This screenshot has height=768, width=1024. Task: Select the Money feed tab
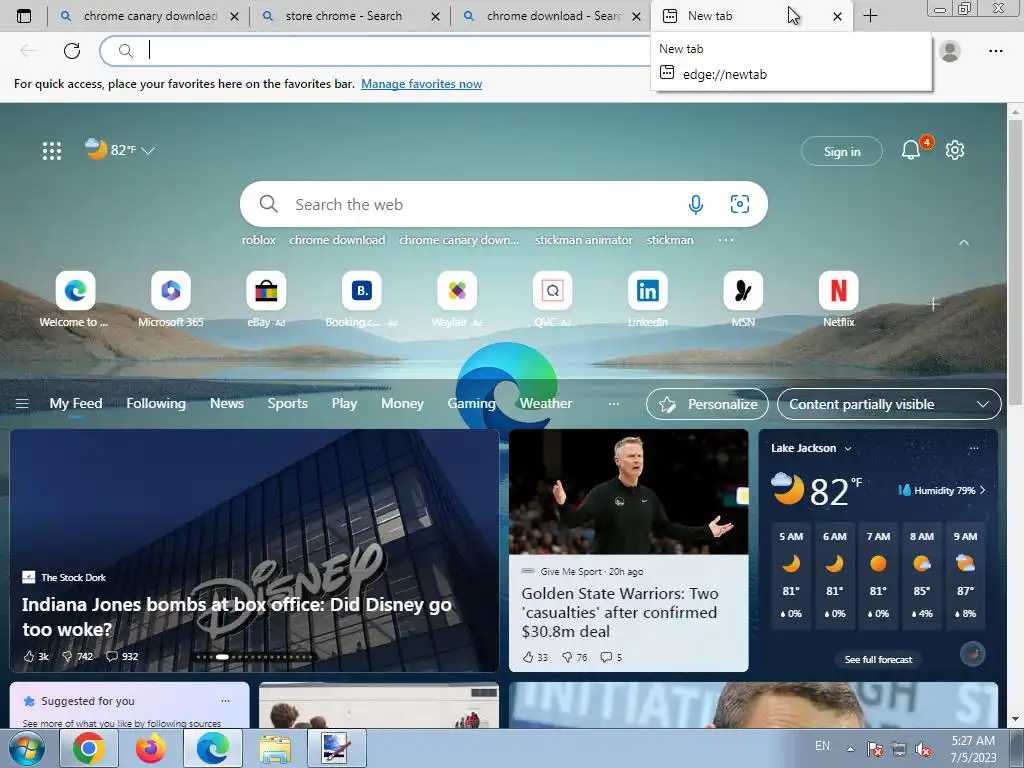402,404
